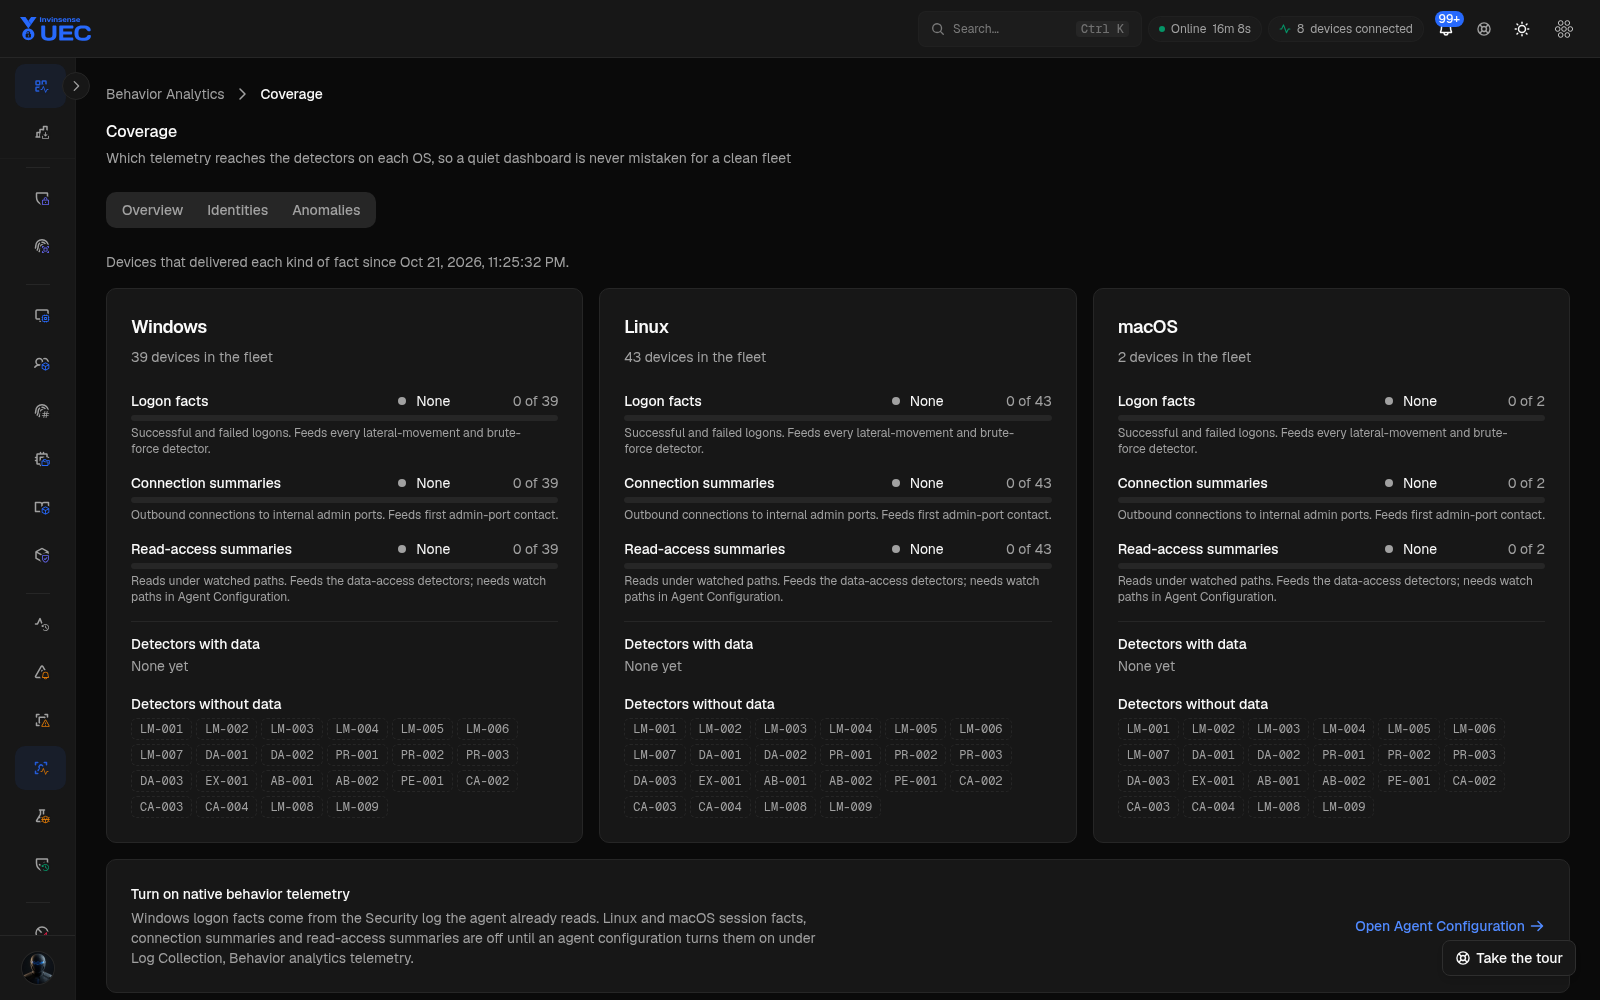Focus the Search input field
Screen dimensions: 1600x1000
(x=1030, y=29)
